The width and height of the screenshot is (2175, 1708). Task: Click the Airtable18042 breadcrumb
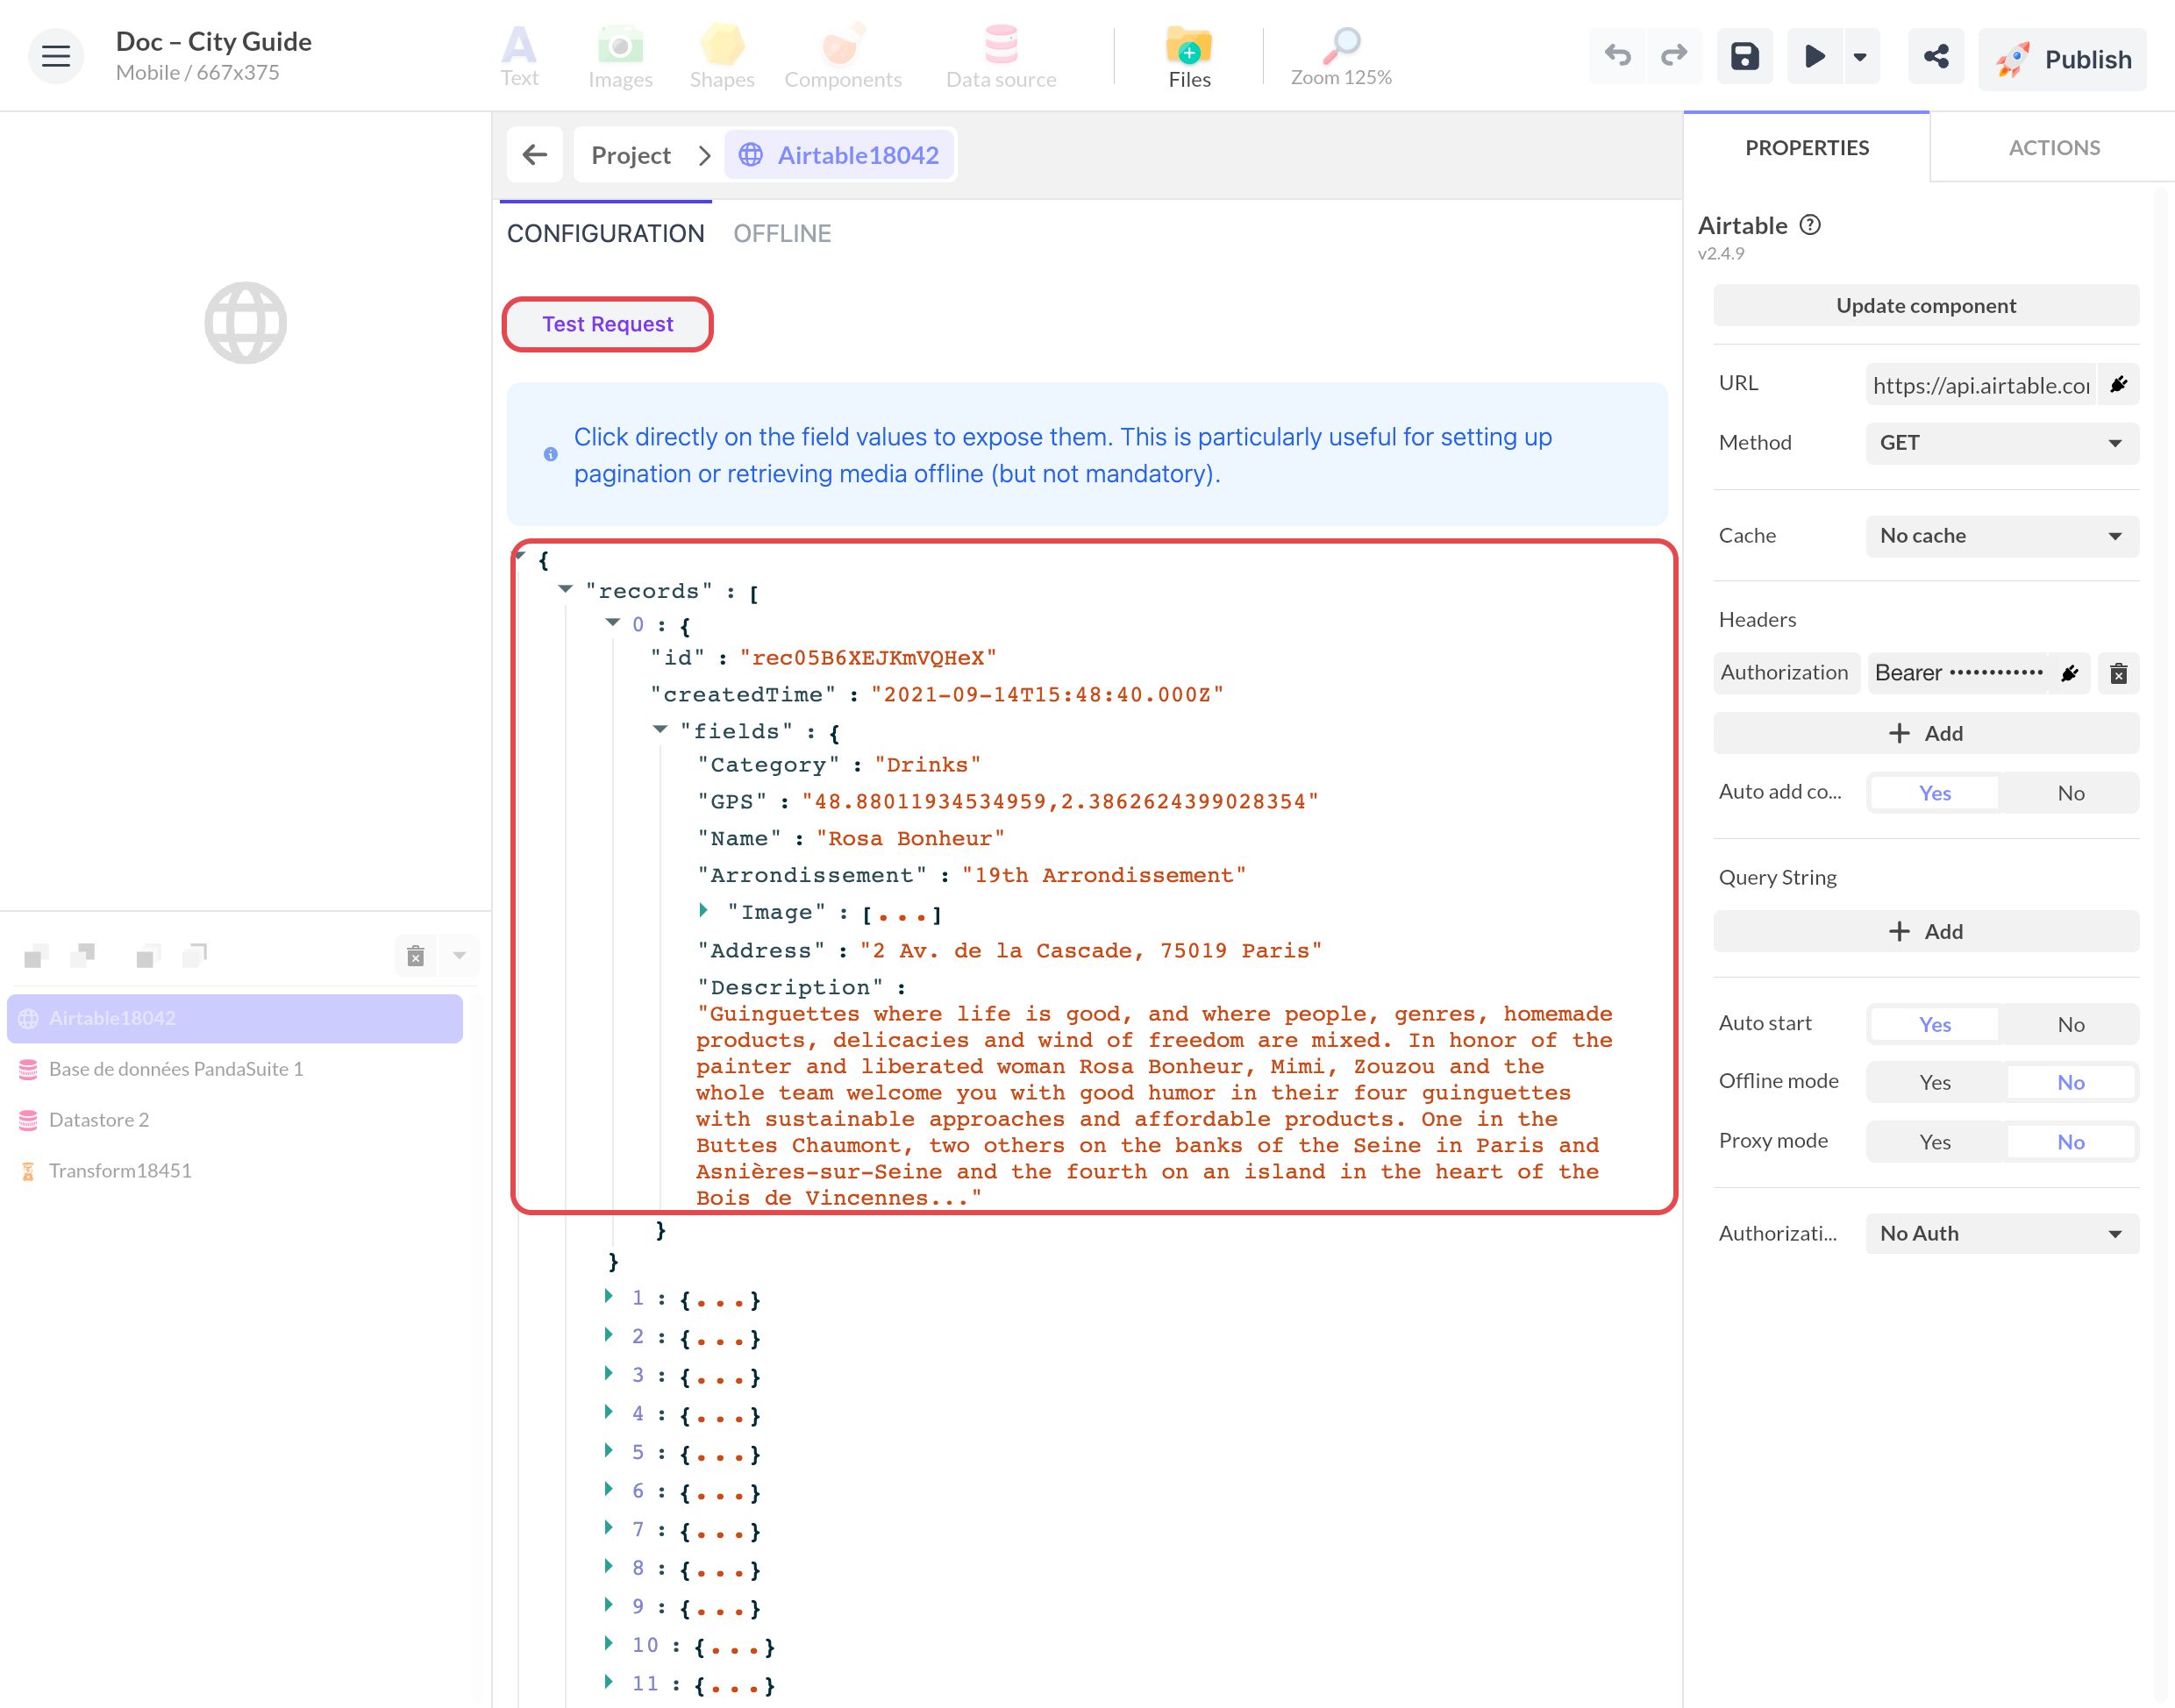839,155
